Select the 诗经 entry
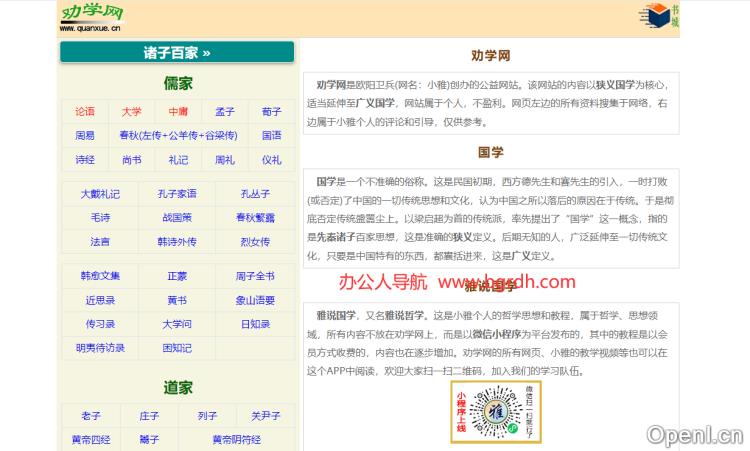The width and height of the screenshot is (750, 451). point(85,159)
